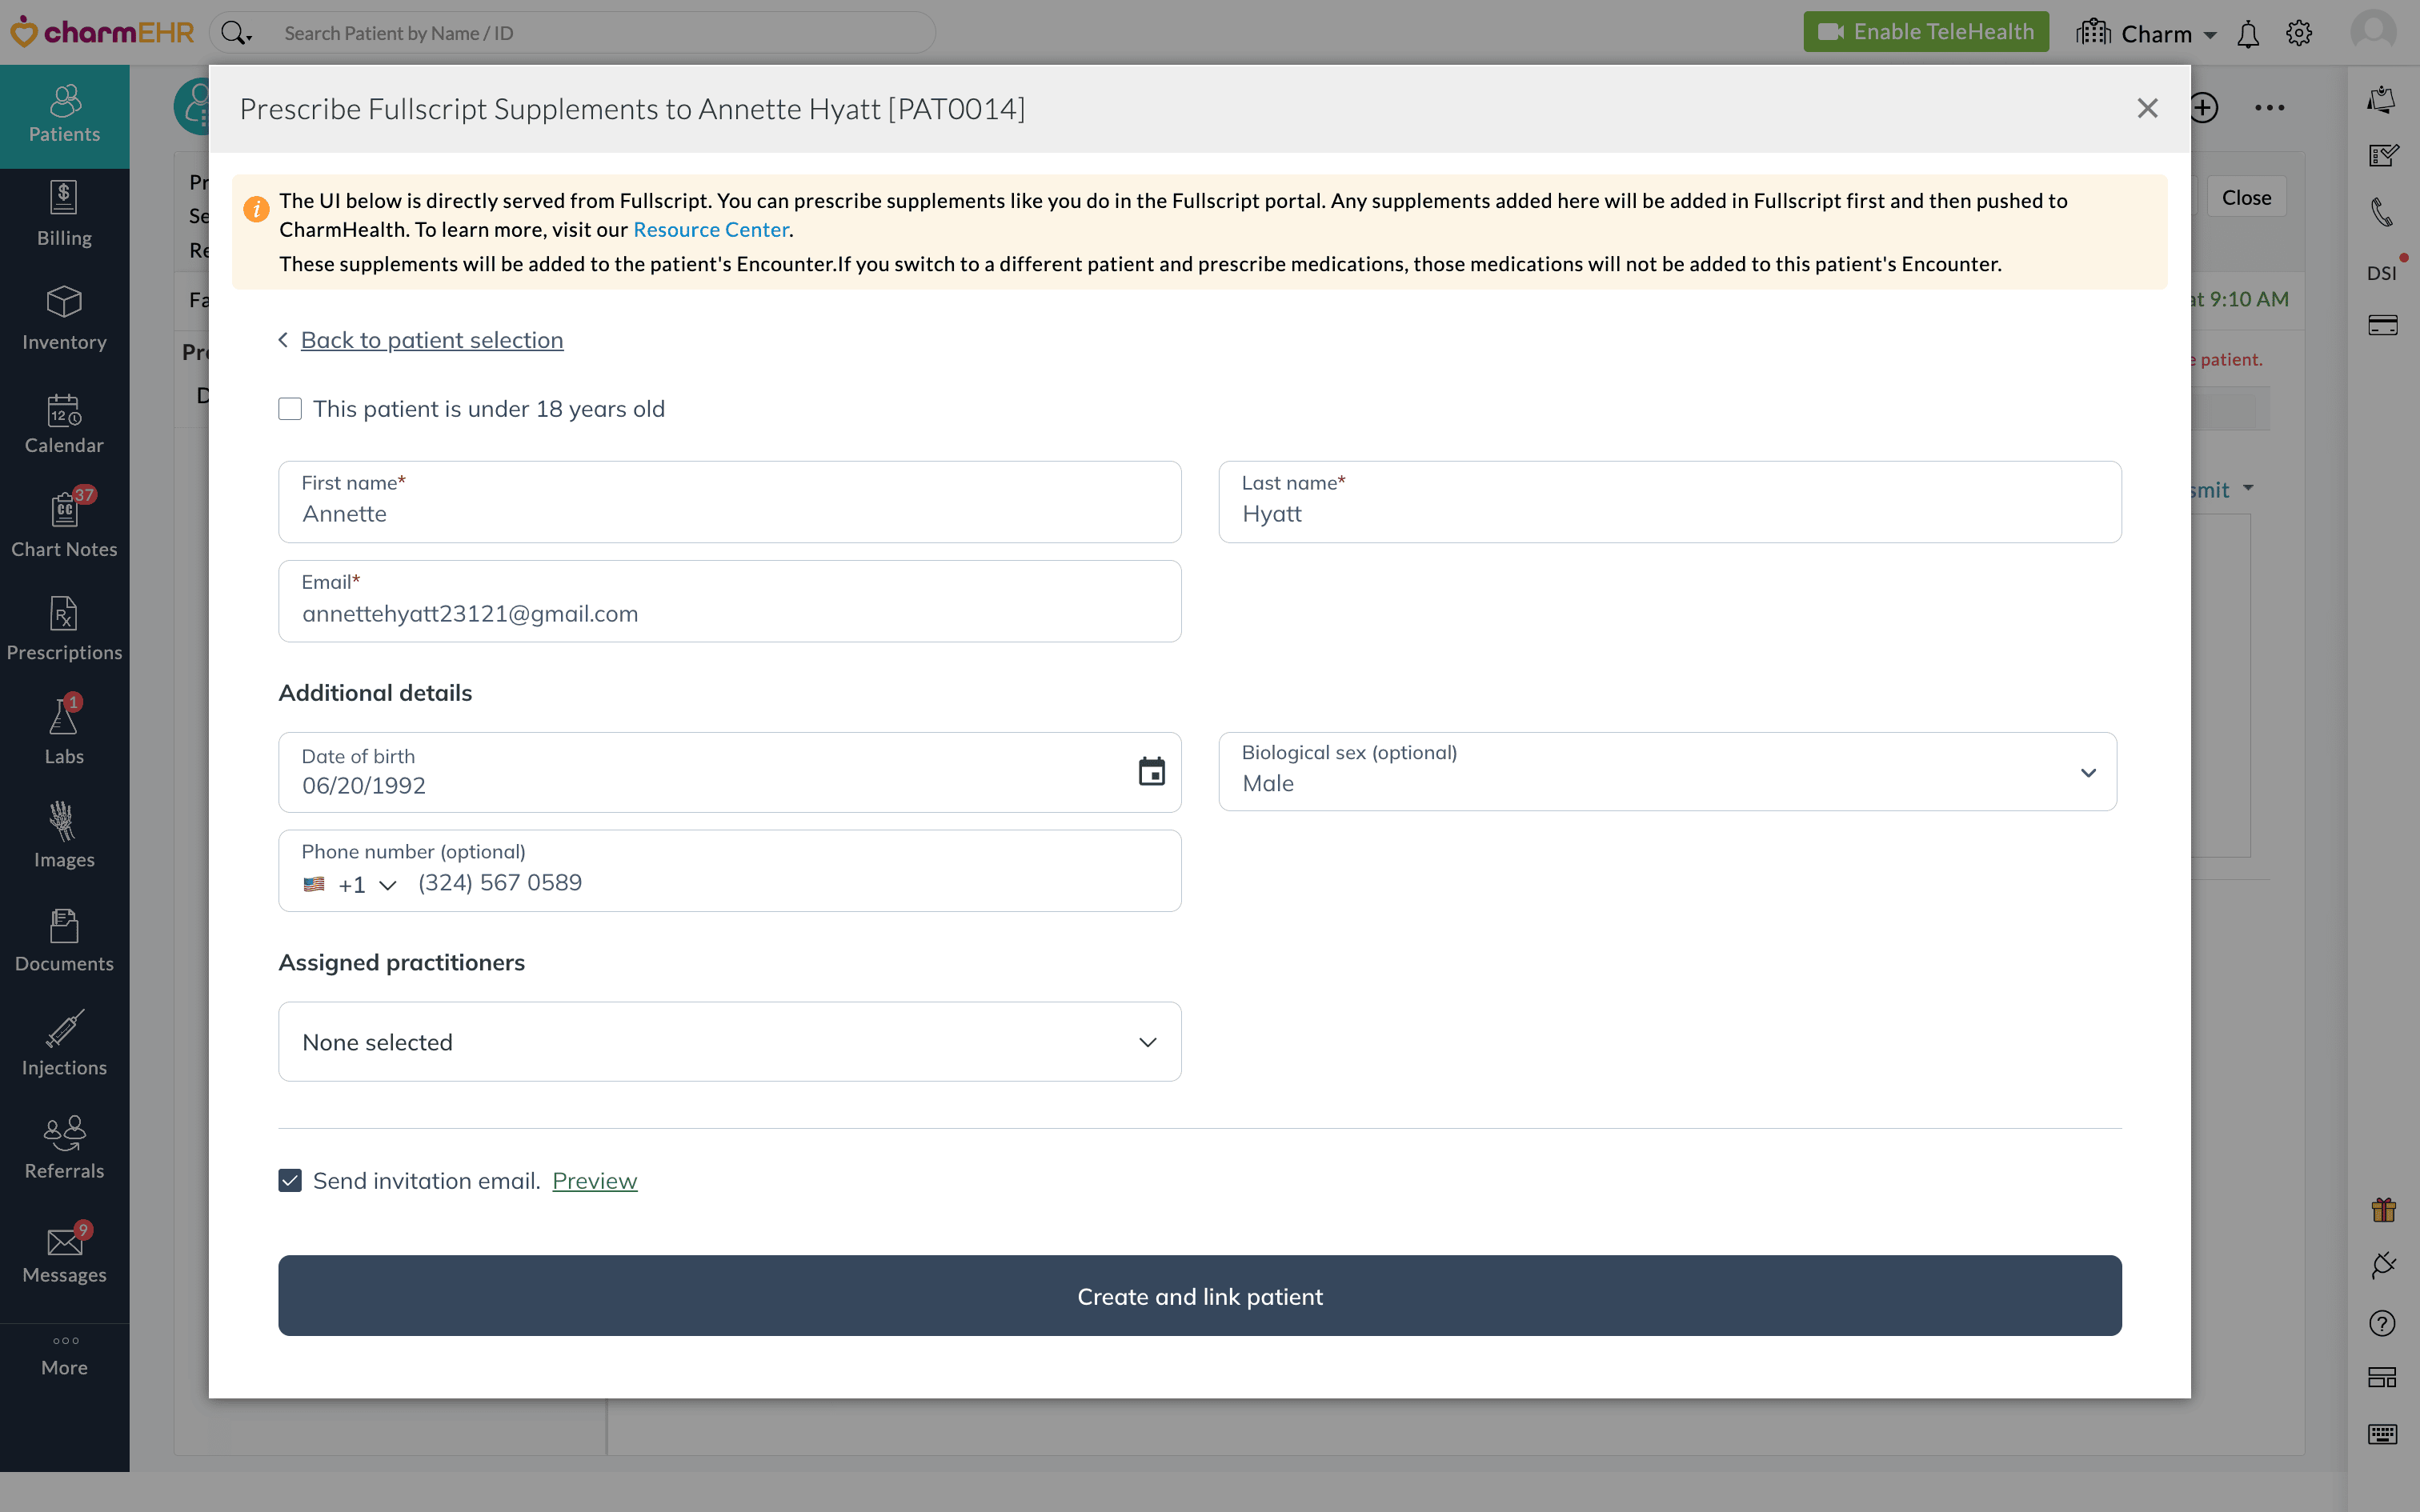Open the Labs section from sidebar
Viewport: 2420px width, 1512px height.
click(64, 730)
